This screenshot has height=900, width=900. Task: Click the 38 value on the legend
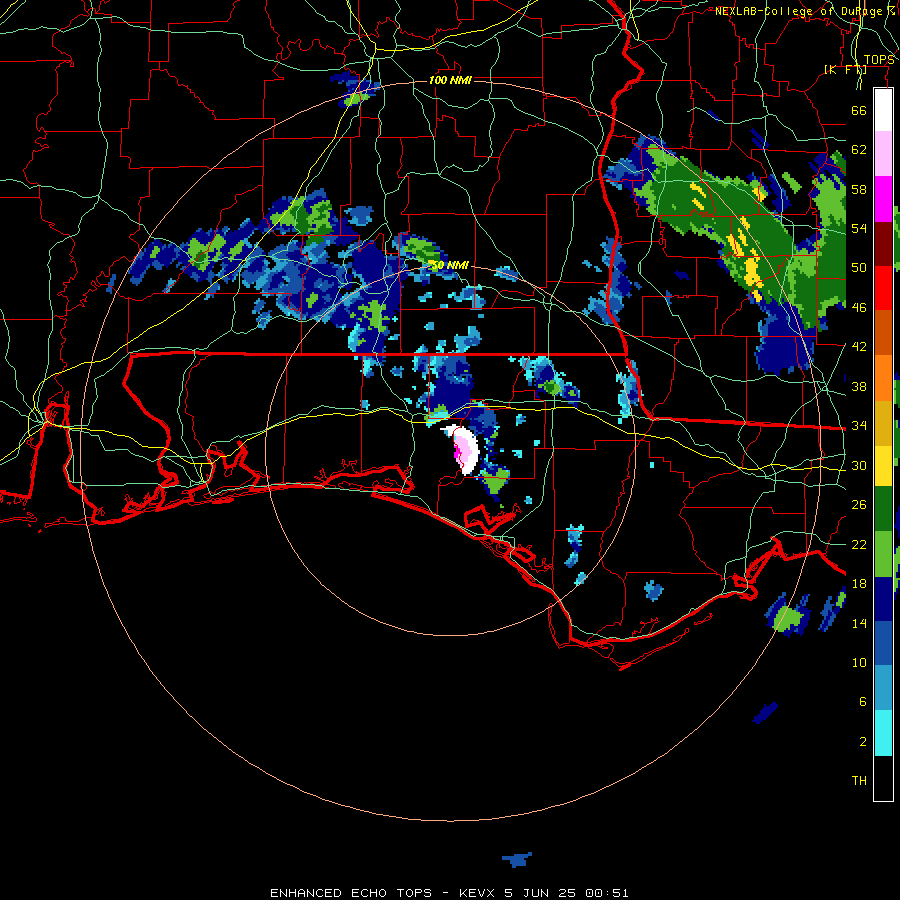[x=859, y=386]
